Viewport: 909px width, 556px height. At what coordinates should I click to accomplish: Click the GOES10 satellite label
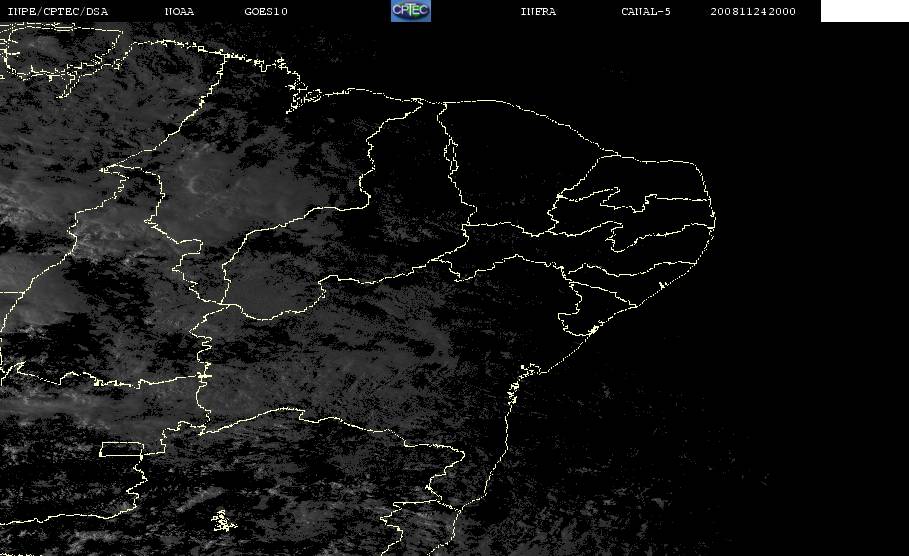pos(266,12)
